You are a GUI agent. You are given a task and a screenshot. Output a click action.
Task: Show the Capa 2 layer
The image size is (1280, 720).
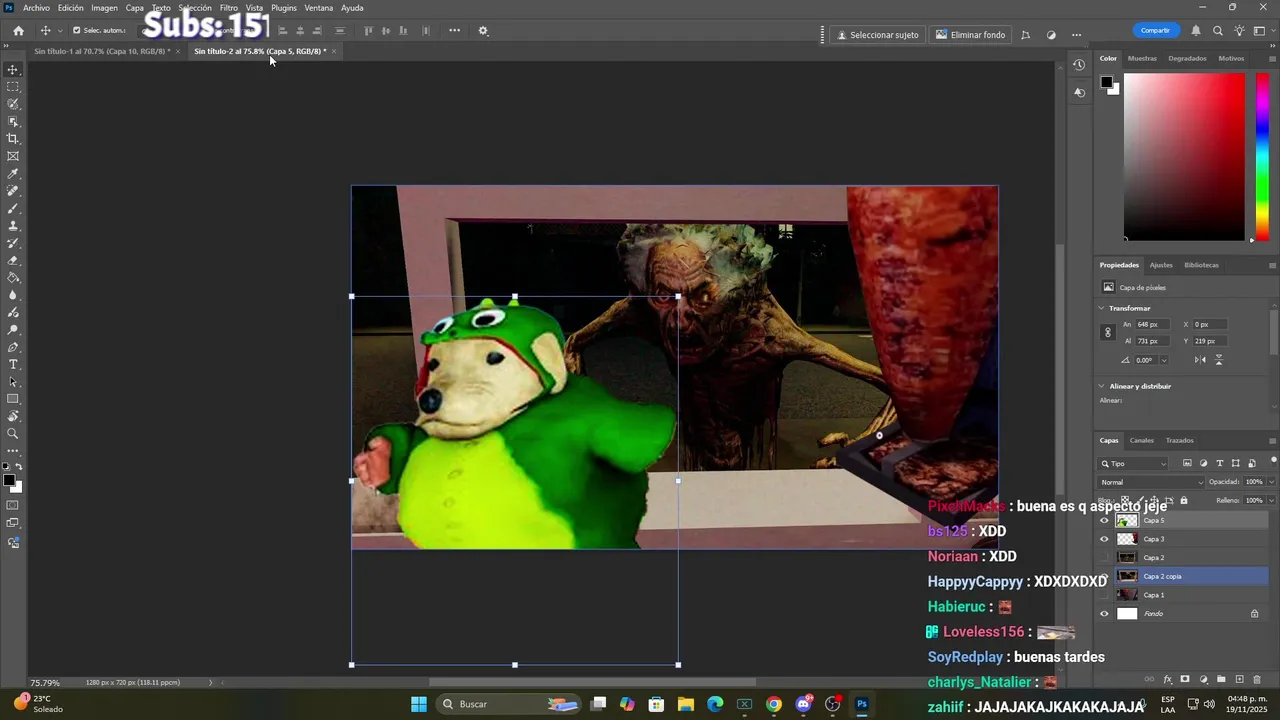(x=1104, y=558)
